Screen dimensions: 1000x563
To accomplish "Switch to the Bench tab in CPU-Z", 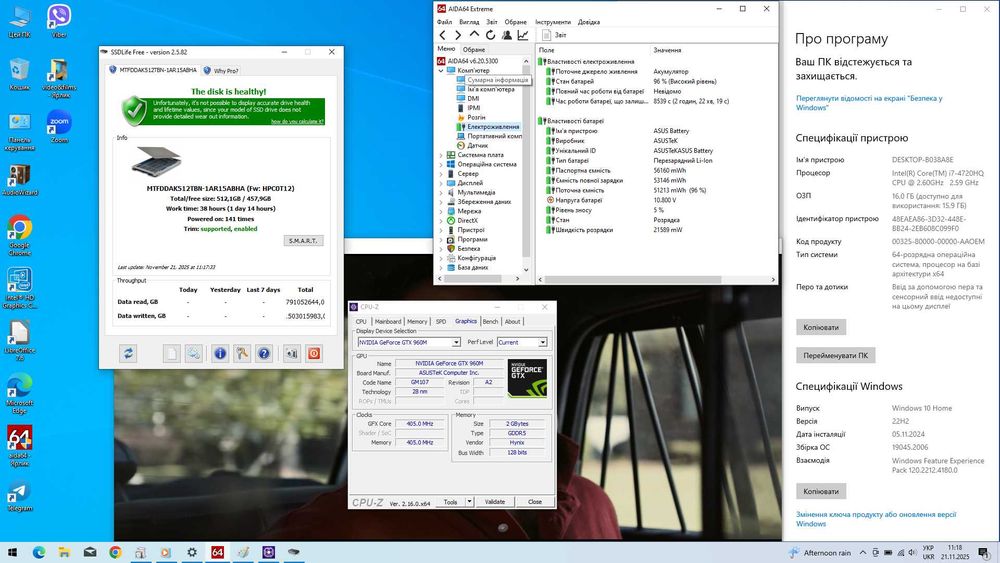I will [x=490, y=321].
